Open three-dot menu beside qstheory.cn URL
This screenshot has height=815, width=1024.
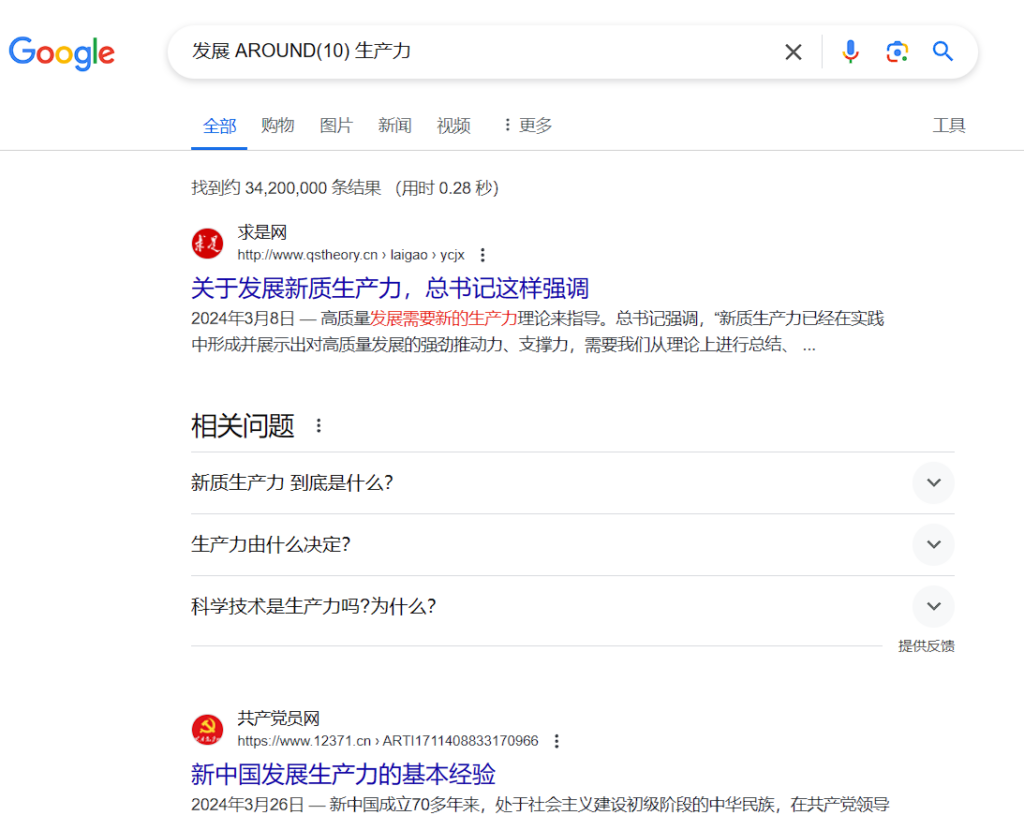(x=483, y=255)
